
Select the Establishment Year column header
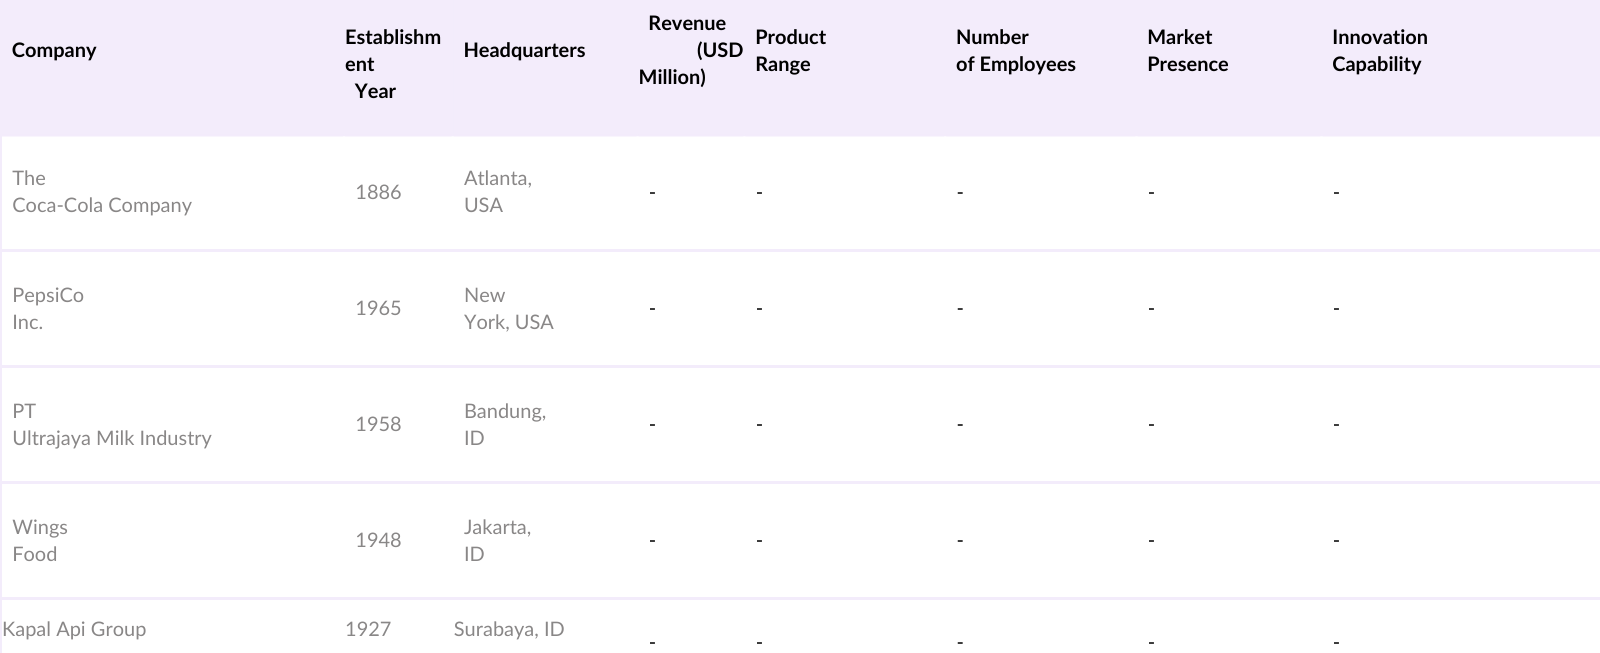point(392,64)
